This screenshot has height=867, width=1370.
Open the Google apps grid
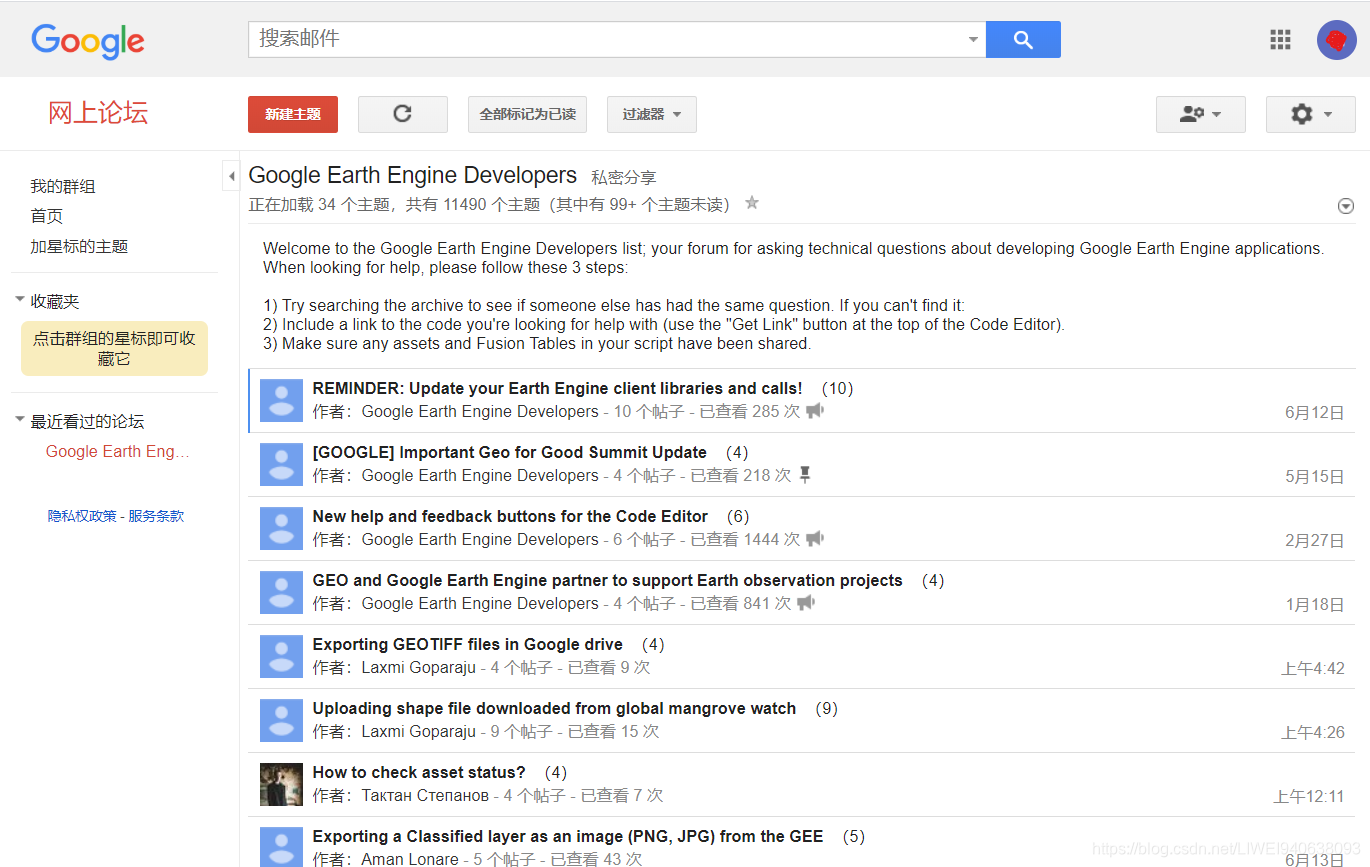click(x=1280, y=40)
